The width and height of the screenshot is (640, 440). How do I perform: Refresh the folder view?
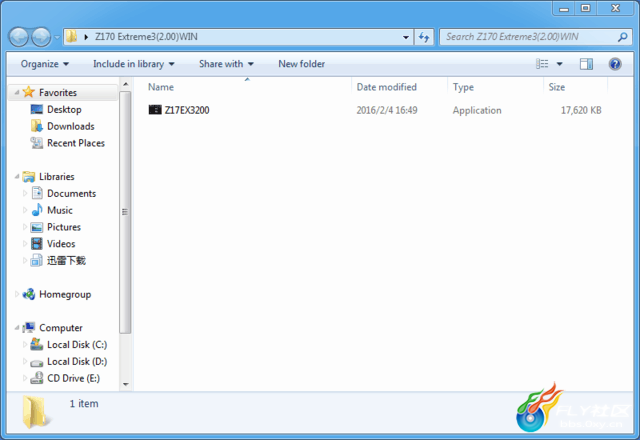[424, 37]
